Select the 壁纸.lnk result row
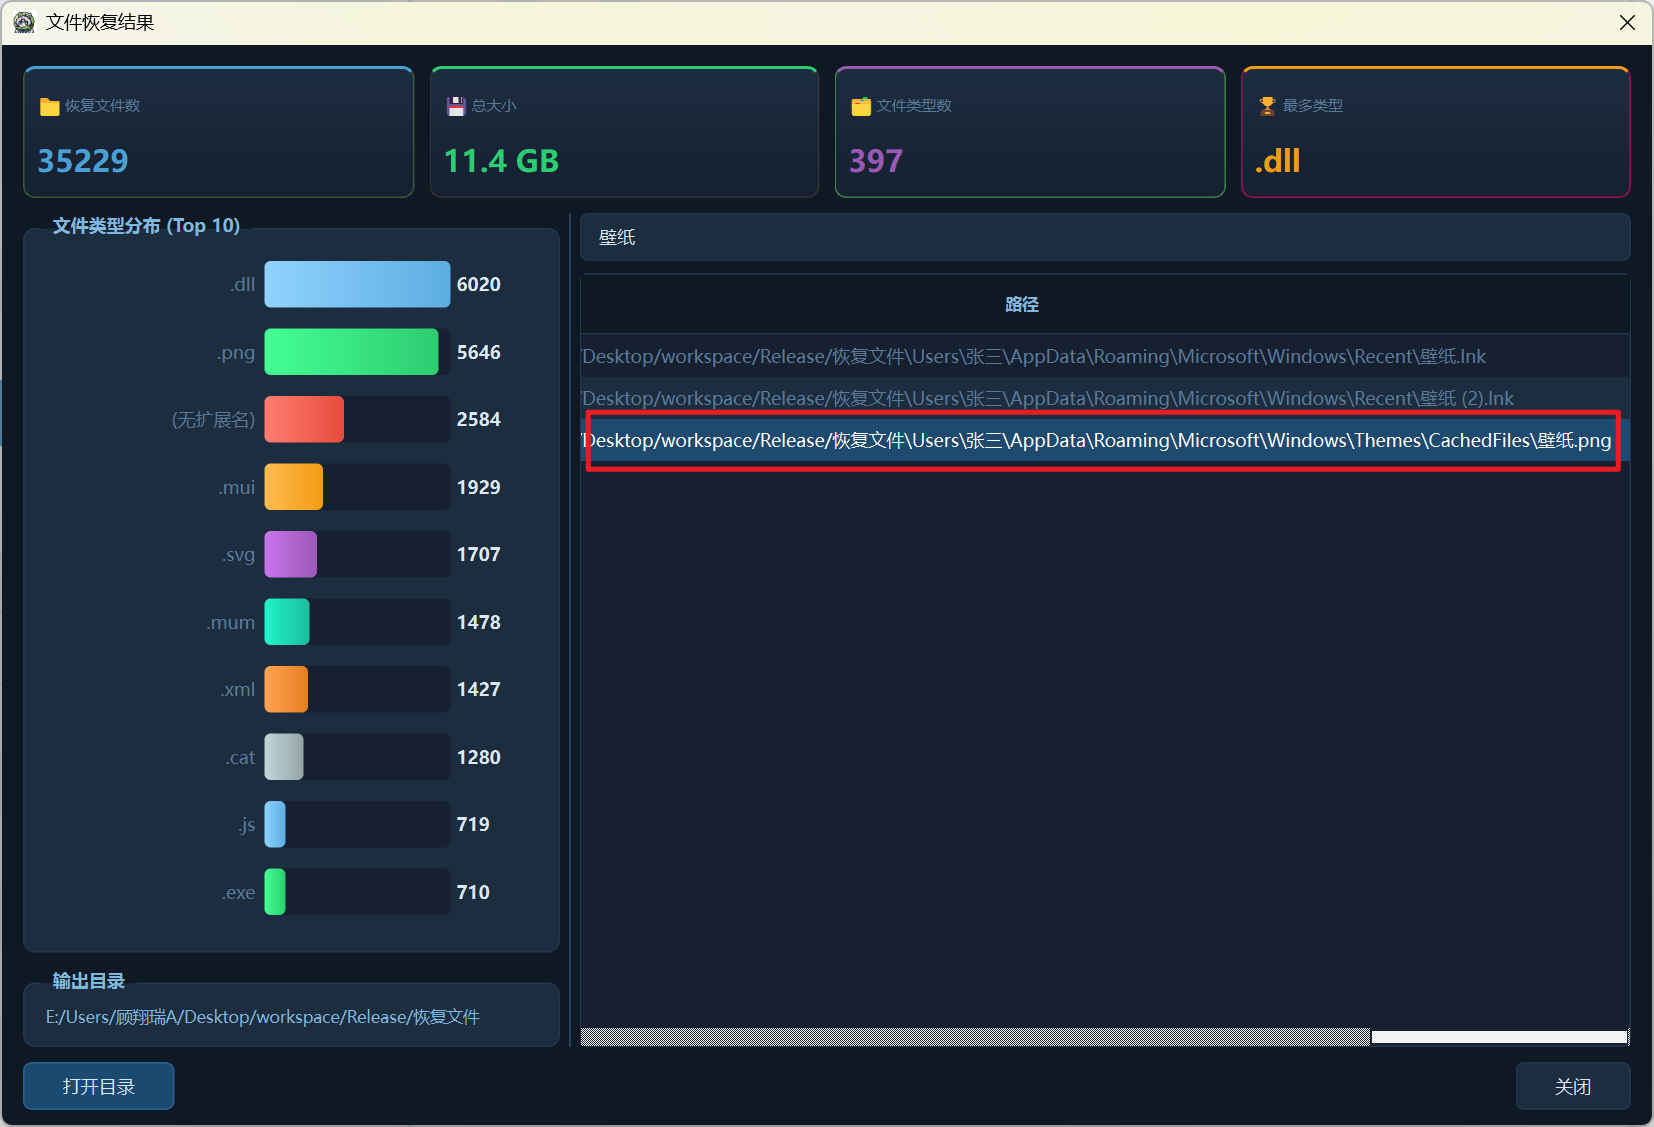 tap(1034, 356)
